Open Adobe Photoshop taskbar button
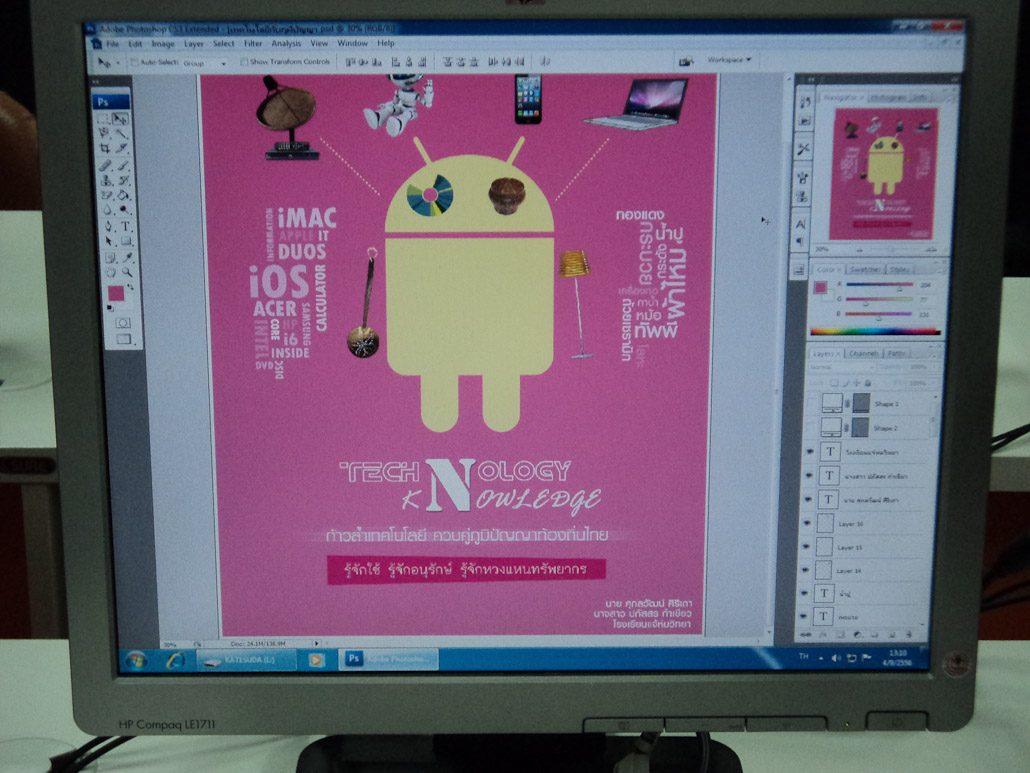Screen dimensions: 1030x773 (388, 659)
